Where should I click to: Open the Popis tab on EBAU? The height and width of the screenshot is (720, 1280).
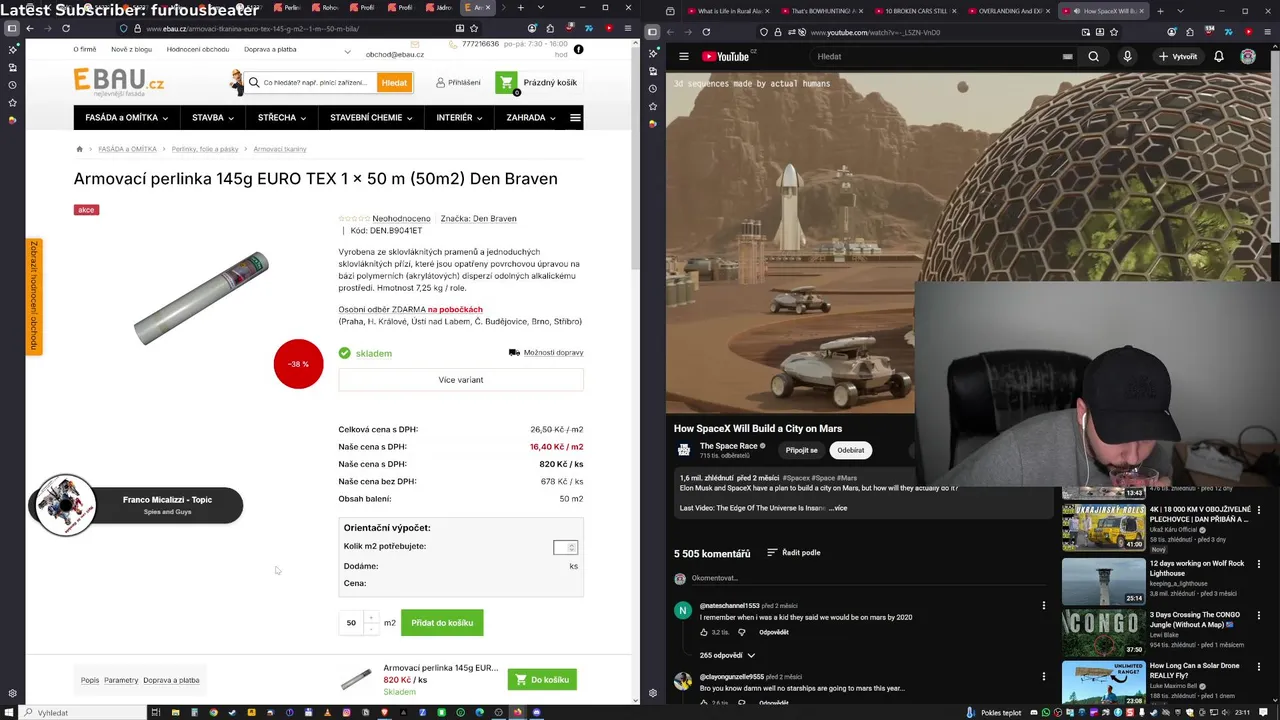[x=90, y=680]
